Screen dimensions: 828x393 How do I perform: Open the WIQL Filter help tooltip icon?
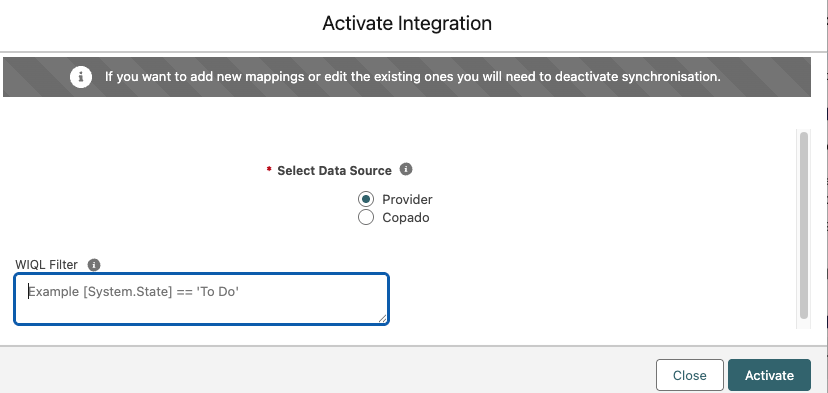point(94,265)
